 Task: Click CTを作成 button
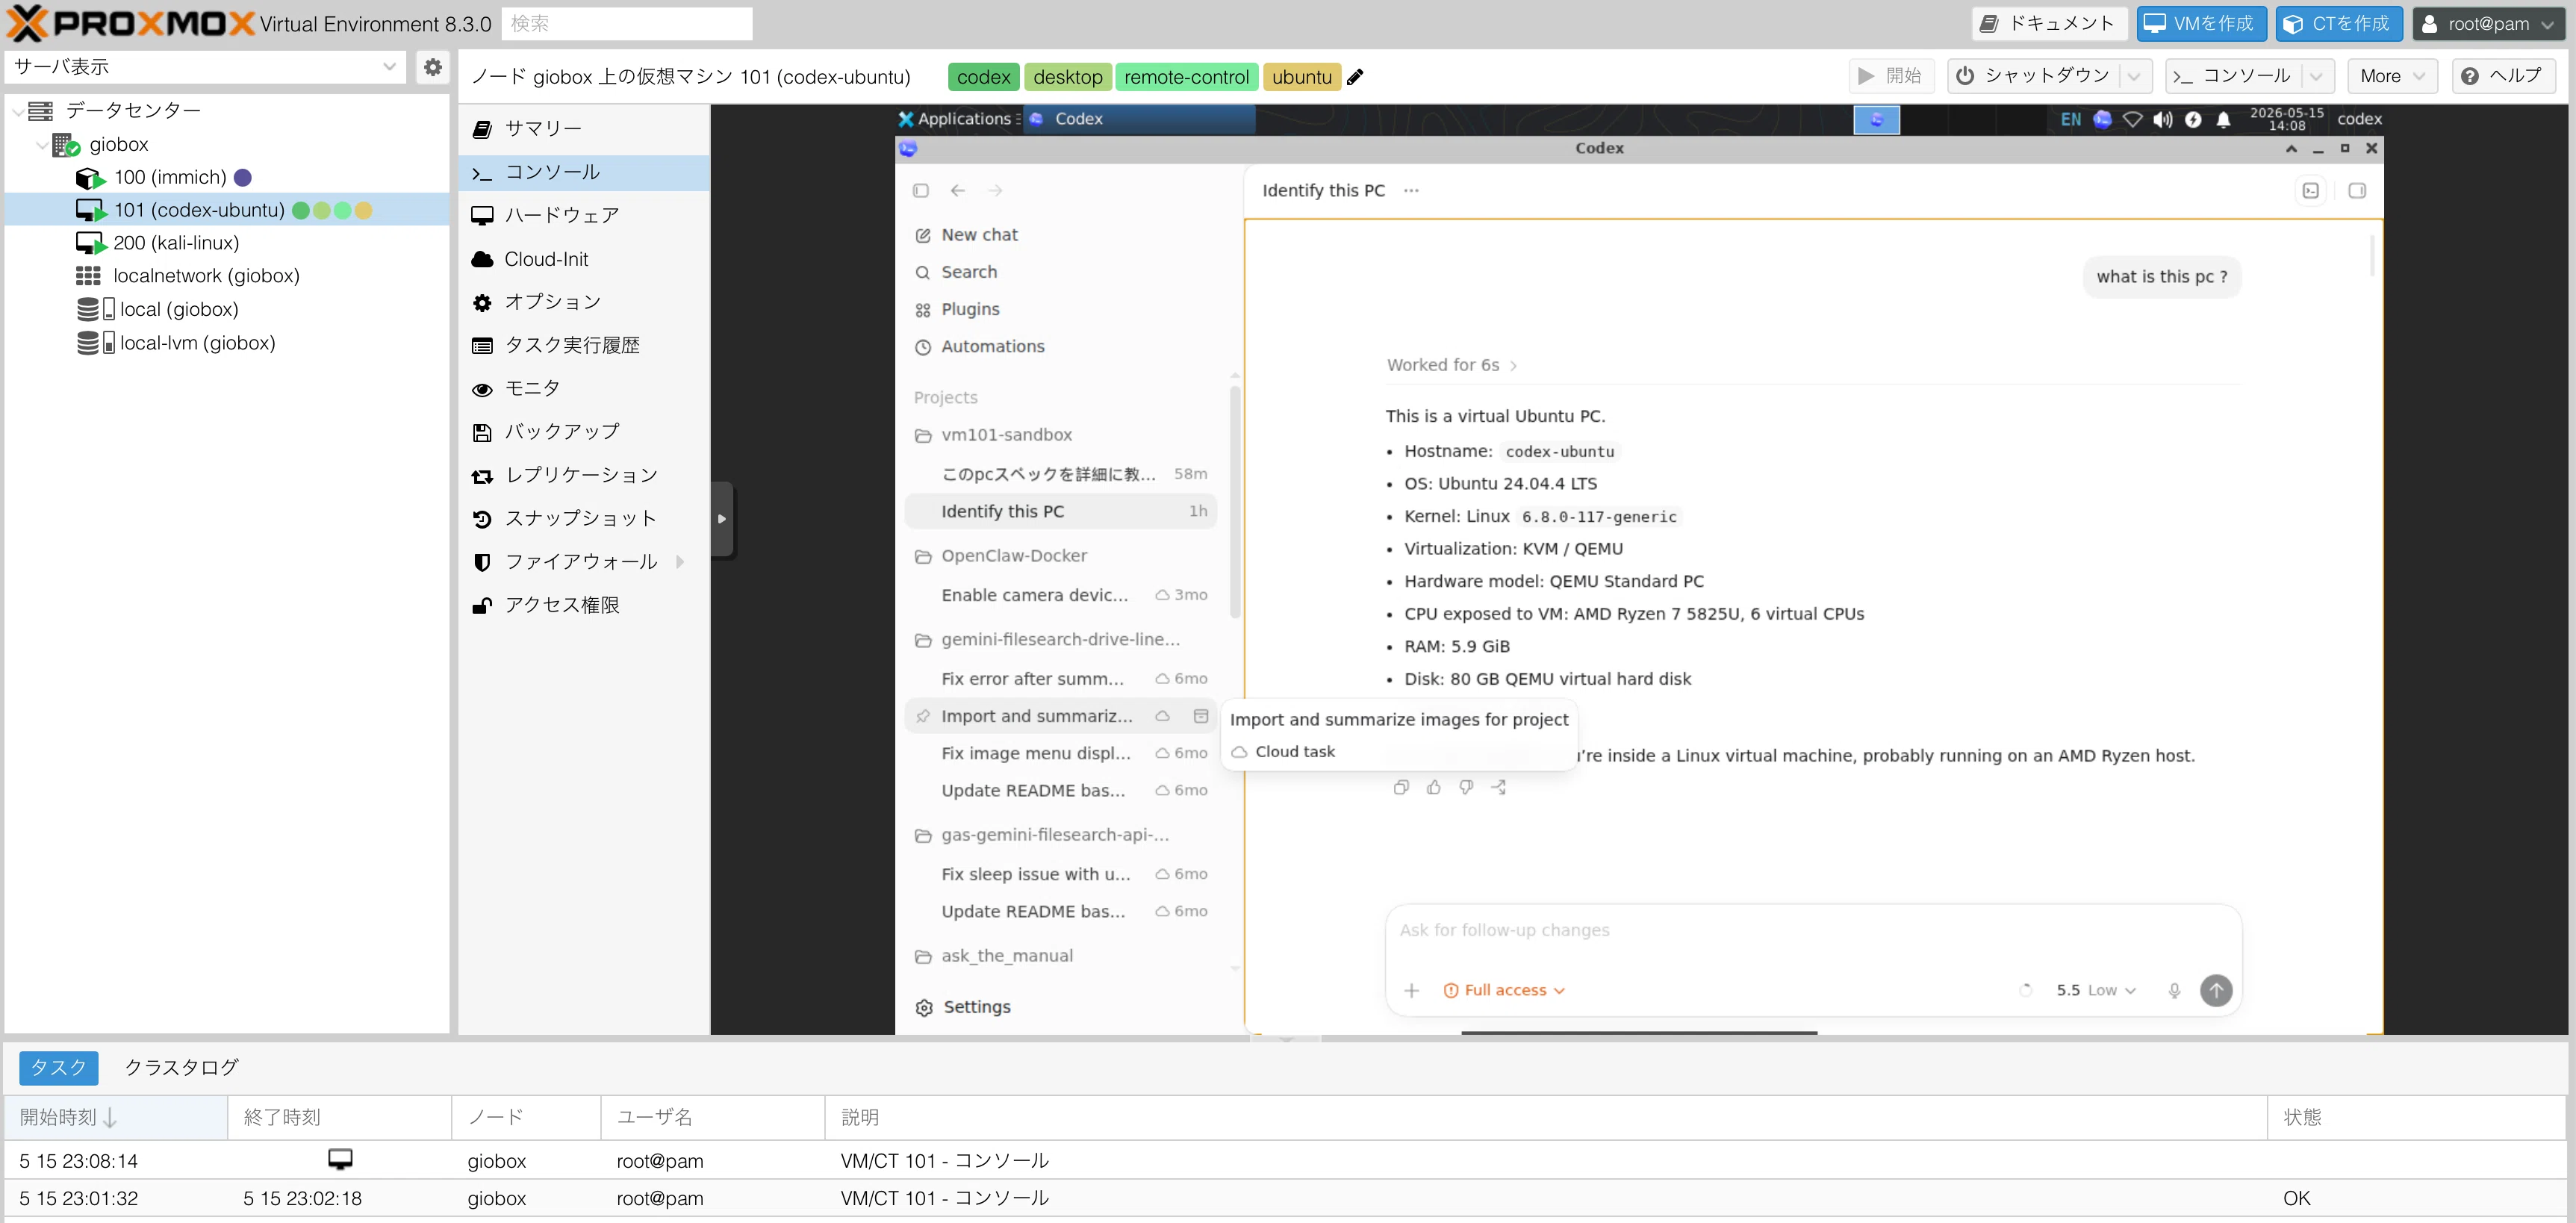(x=2339, y=24)
